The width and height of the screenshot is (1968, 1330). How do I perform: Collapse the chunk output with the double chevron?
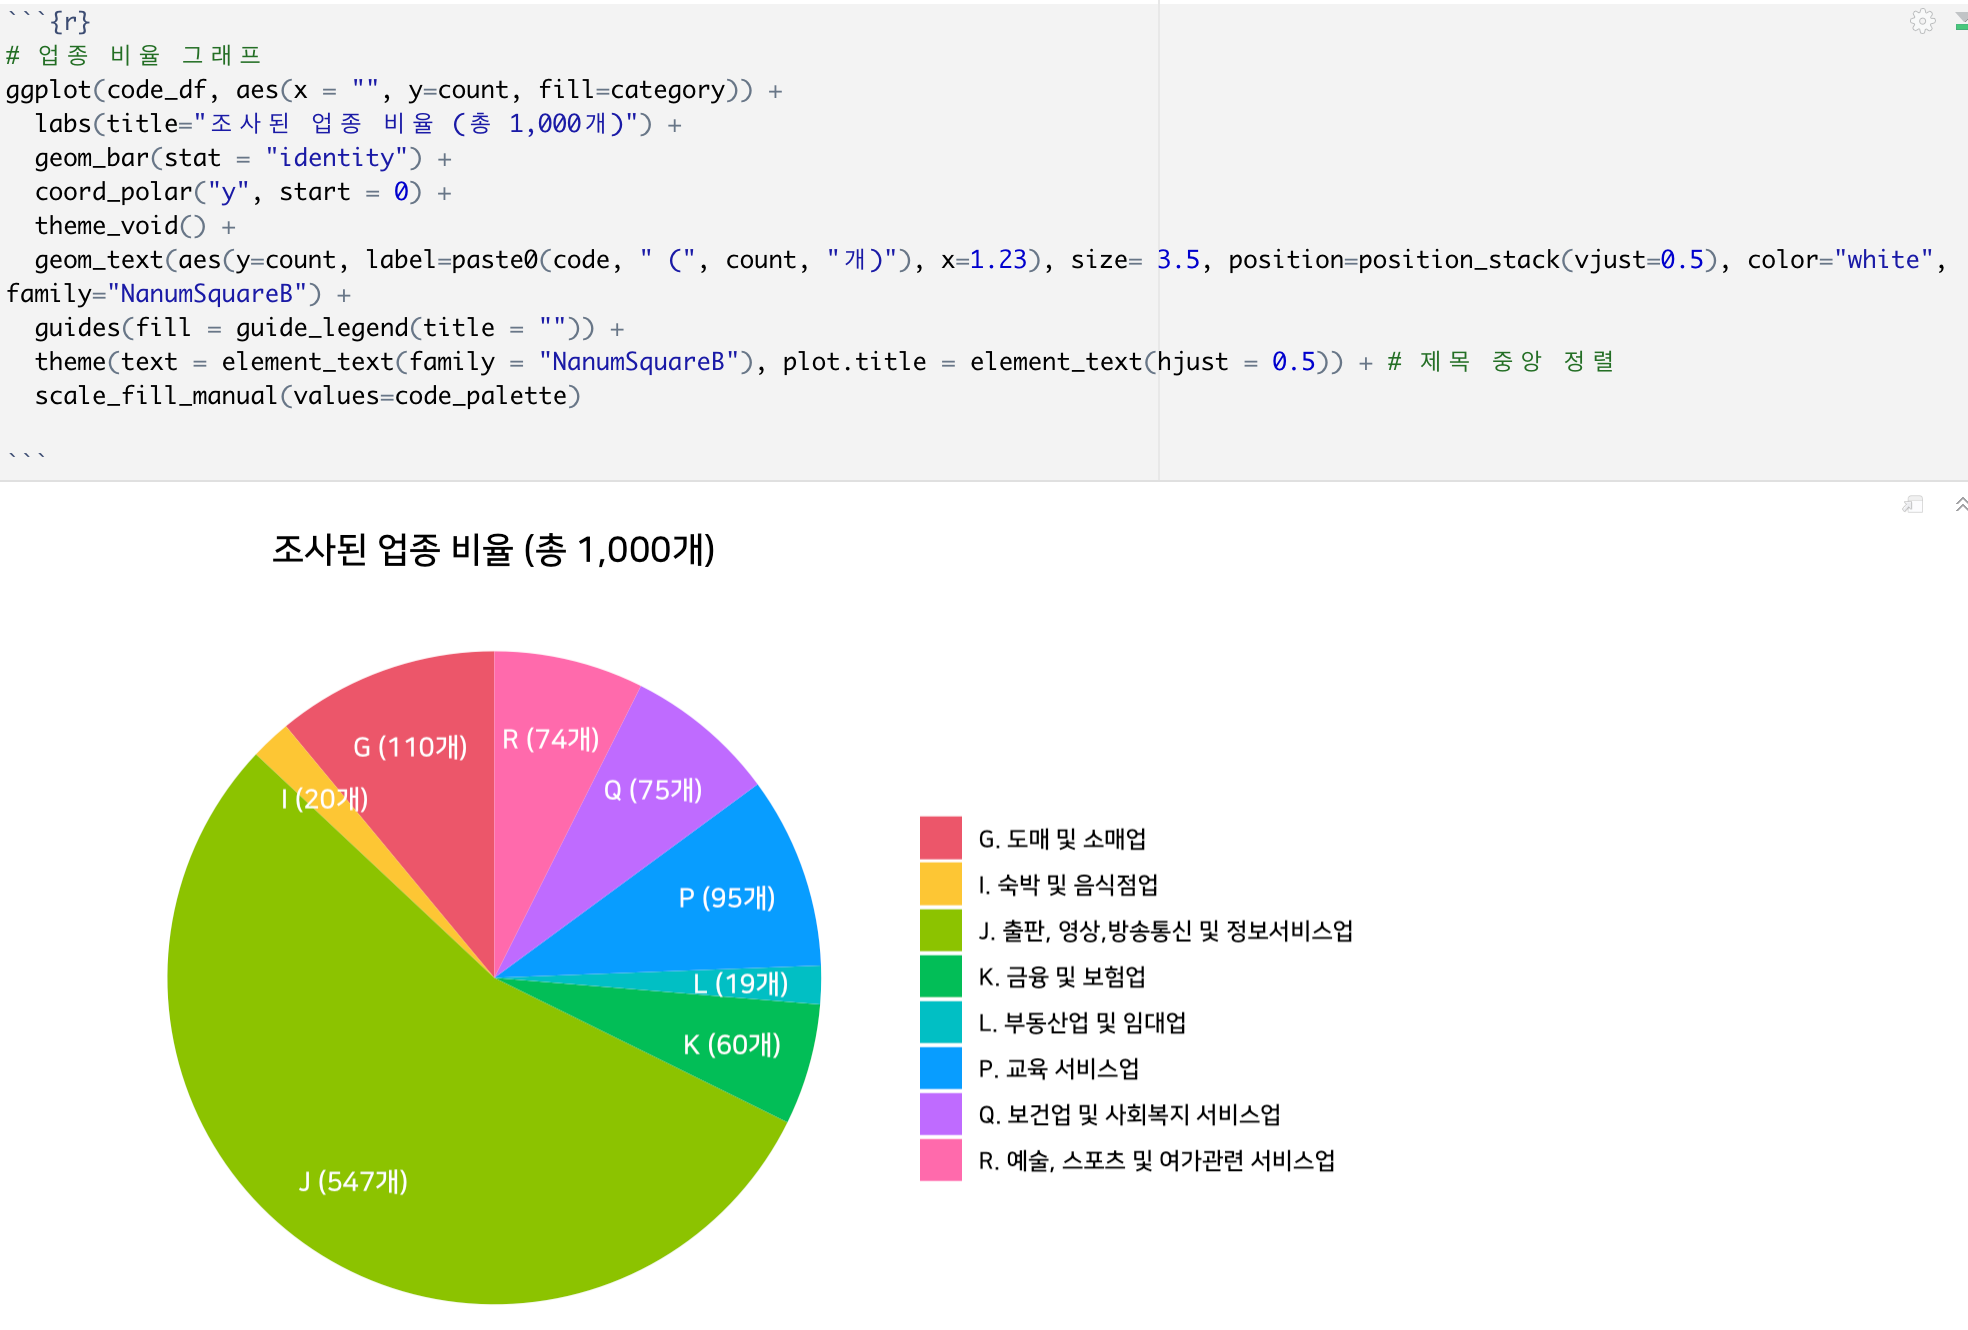pyautogui.click(x=1958, y=505)
